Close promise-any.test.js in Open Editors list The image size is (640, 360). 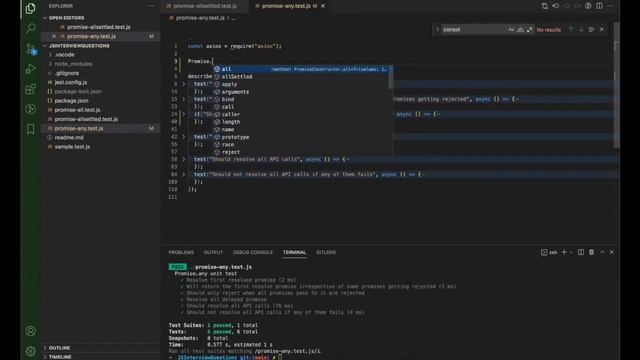(54, 36)
